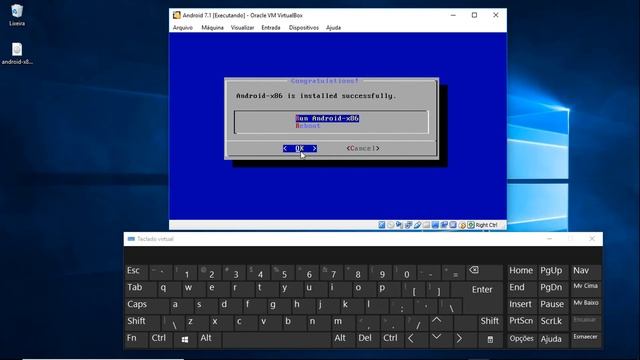The image size is (640, 360).
Task: Click the hard disk activity status icon
Action: point(382,225)
